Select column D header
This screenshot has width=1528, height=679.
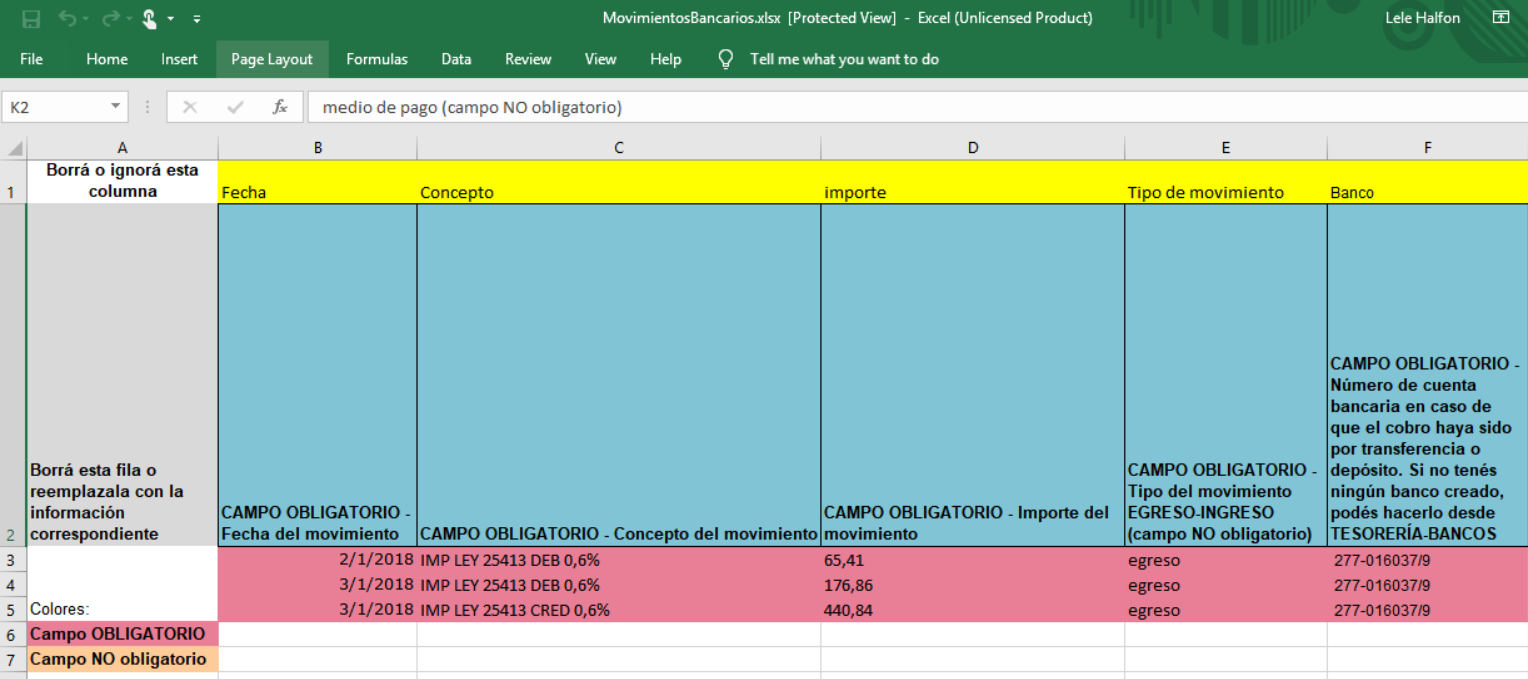pos(973,148)
